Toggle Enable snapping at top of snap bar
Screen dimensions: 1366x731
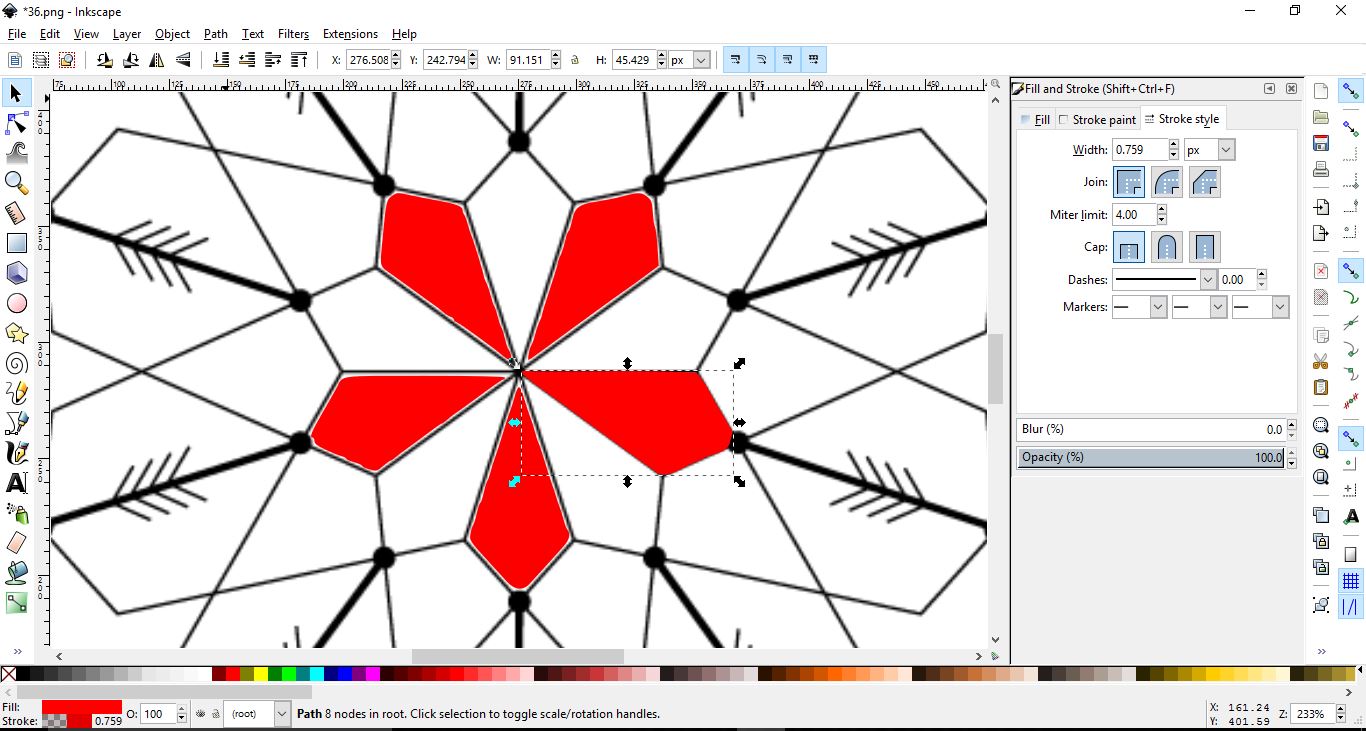coord(1351,92)
